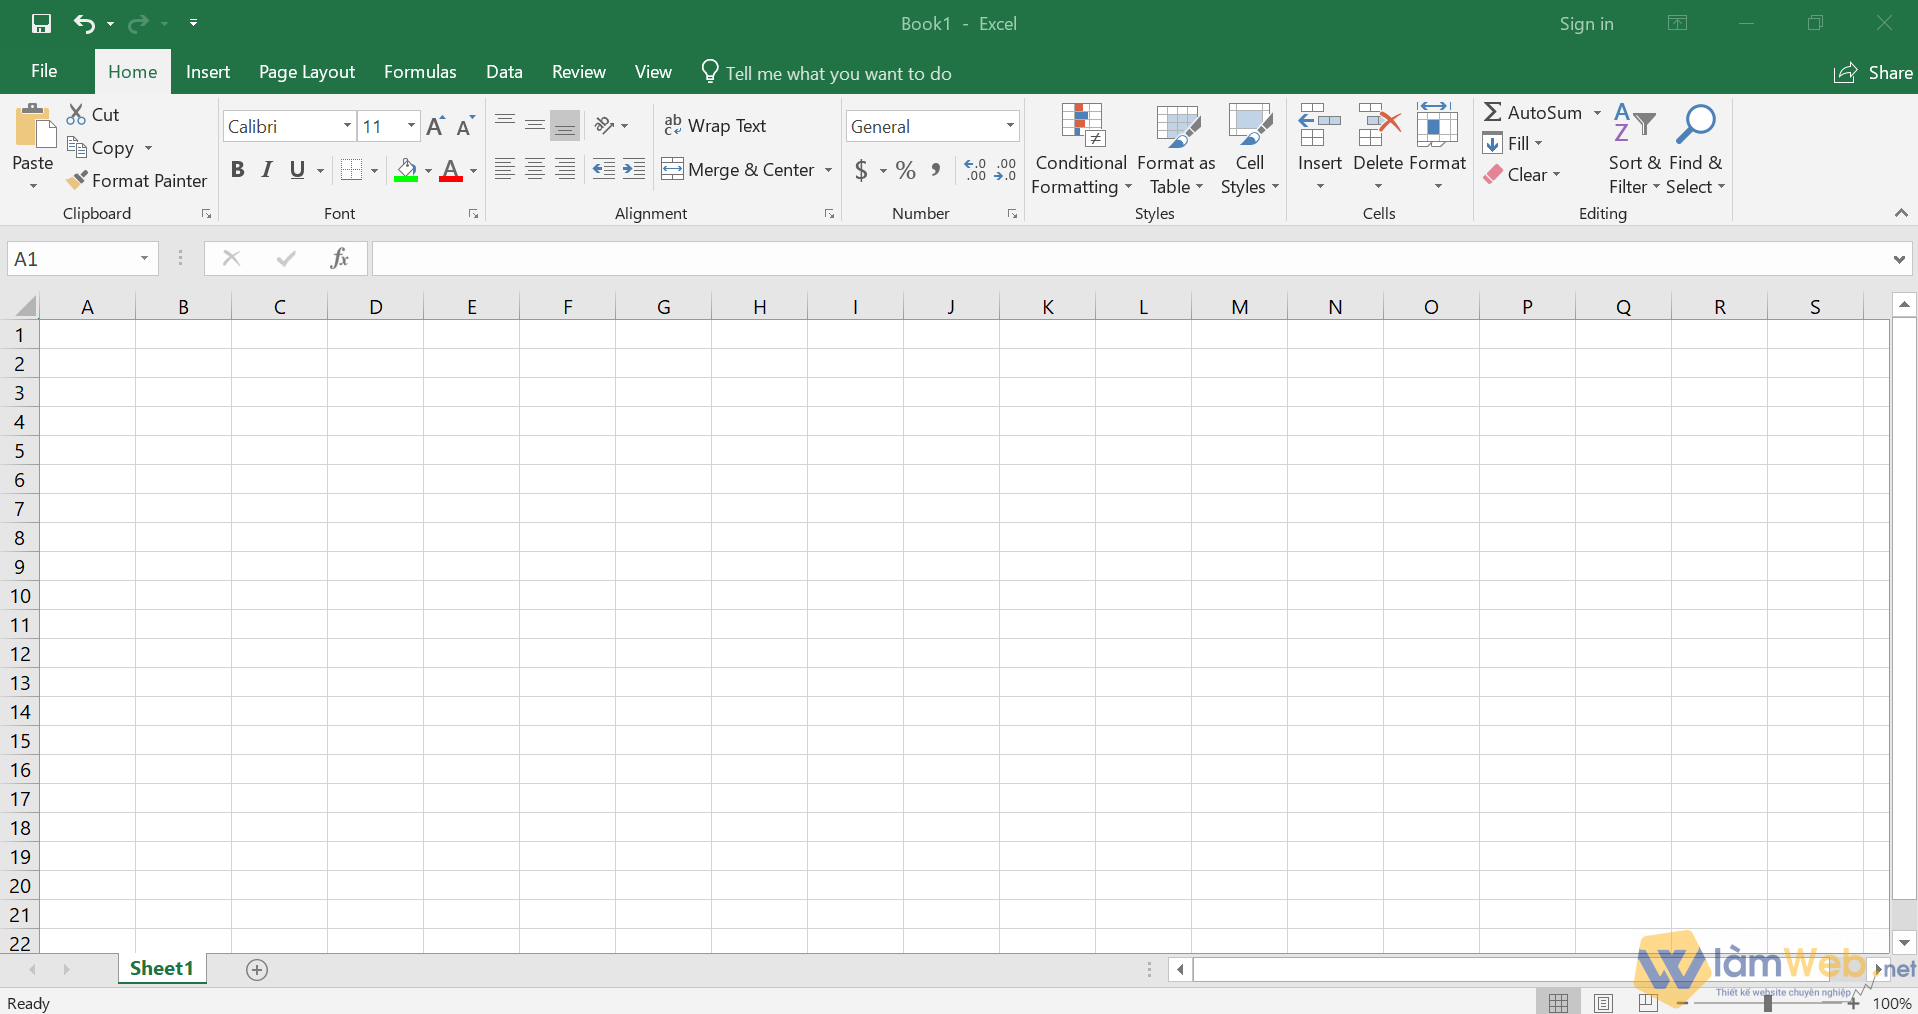Click Tell me what you want search field
1918x1014 pixels.
click(x=826, y=73)
